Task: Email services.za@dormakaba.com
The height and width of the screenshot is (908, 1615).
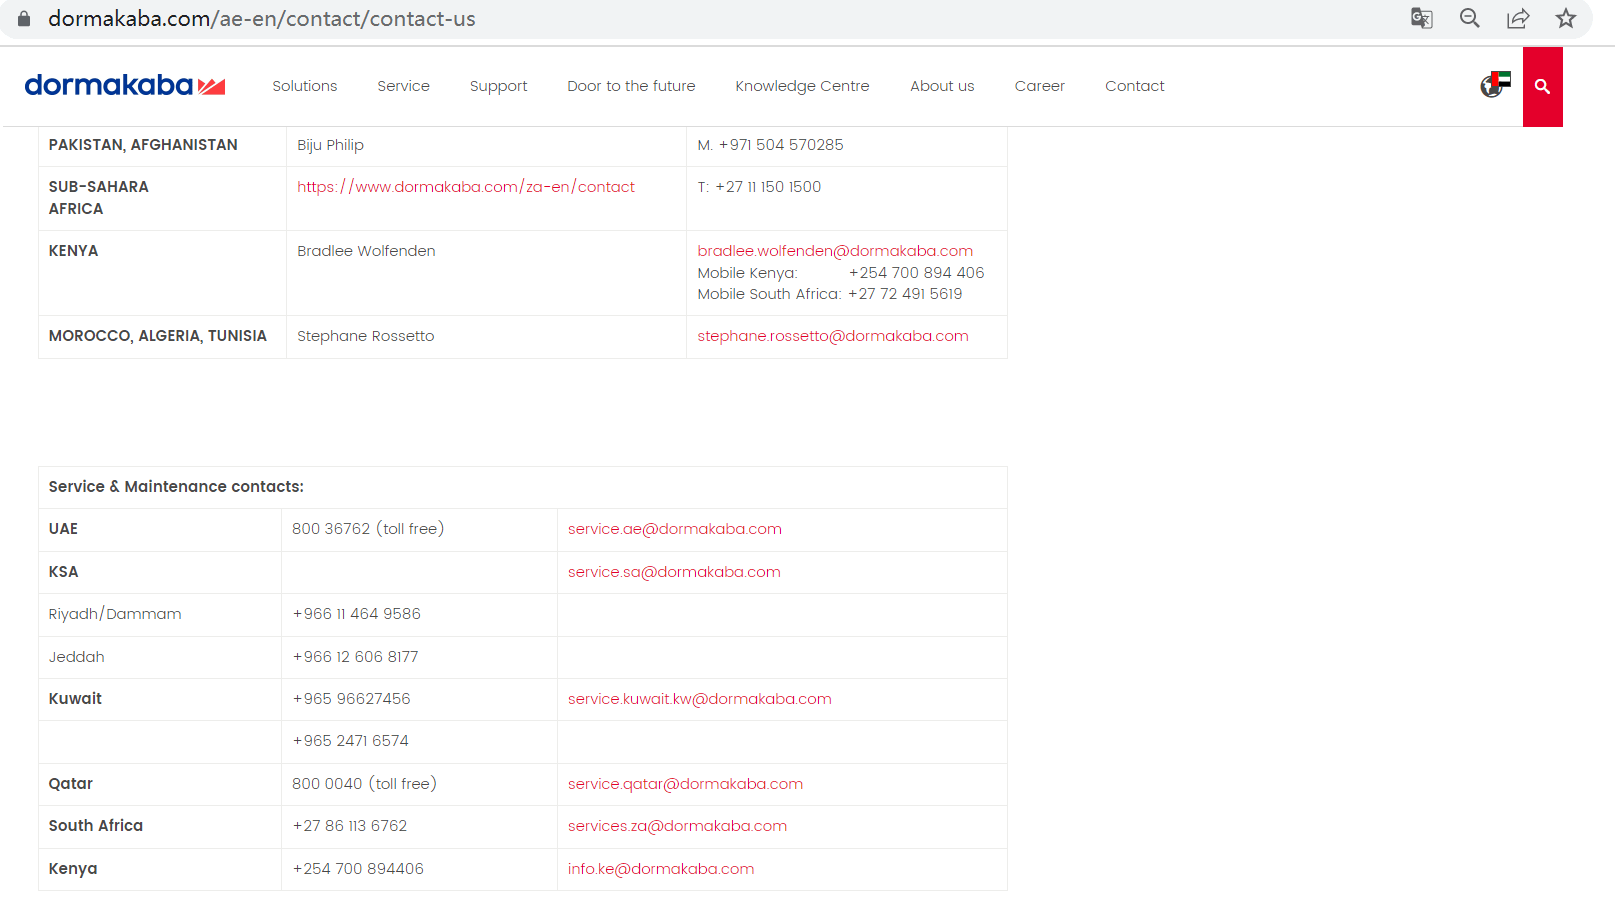Action: (677, 826)
